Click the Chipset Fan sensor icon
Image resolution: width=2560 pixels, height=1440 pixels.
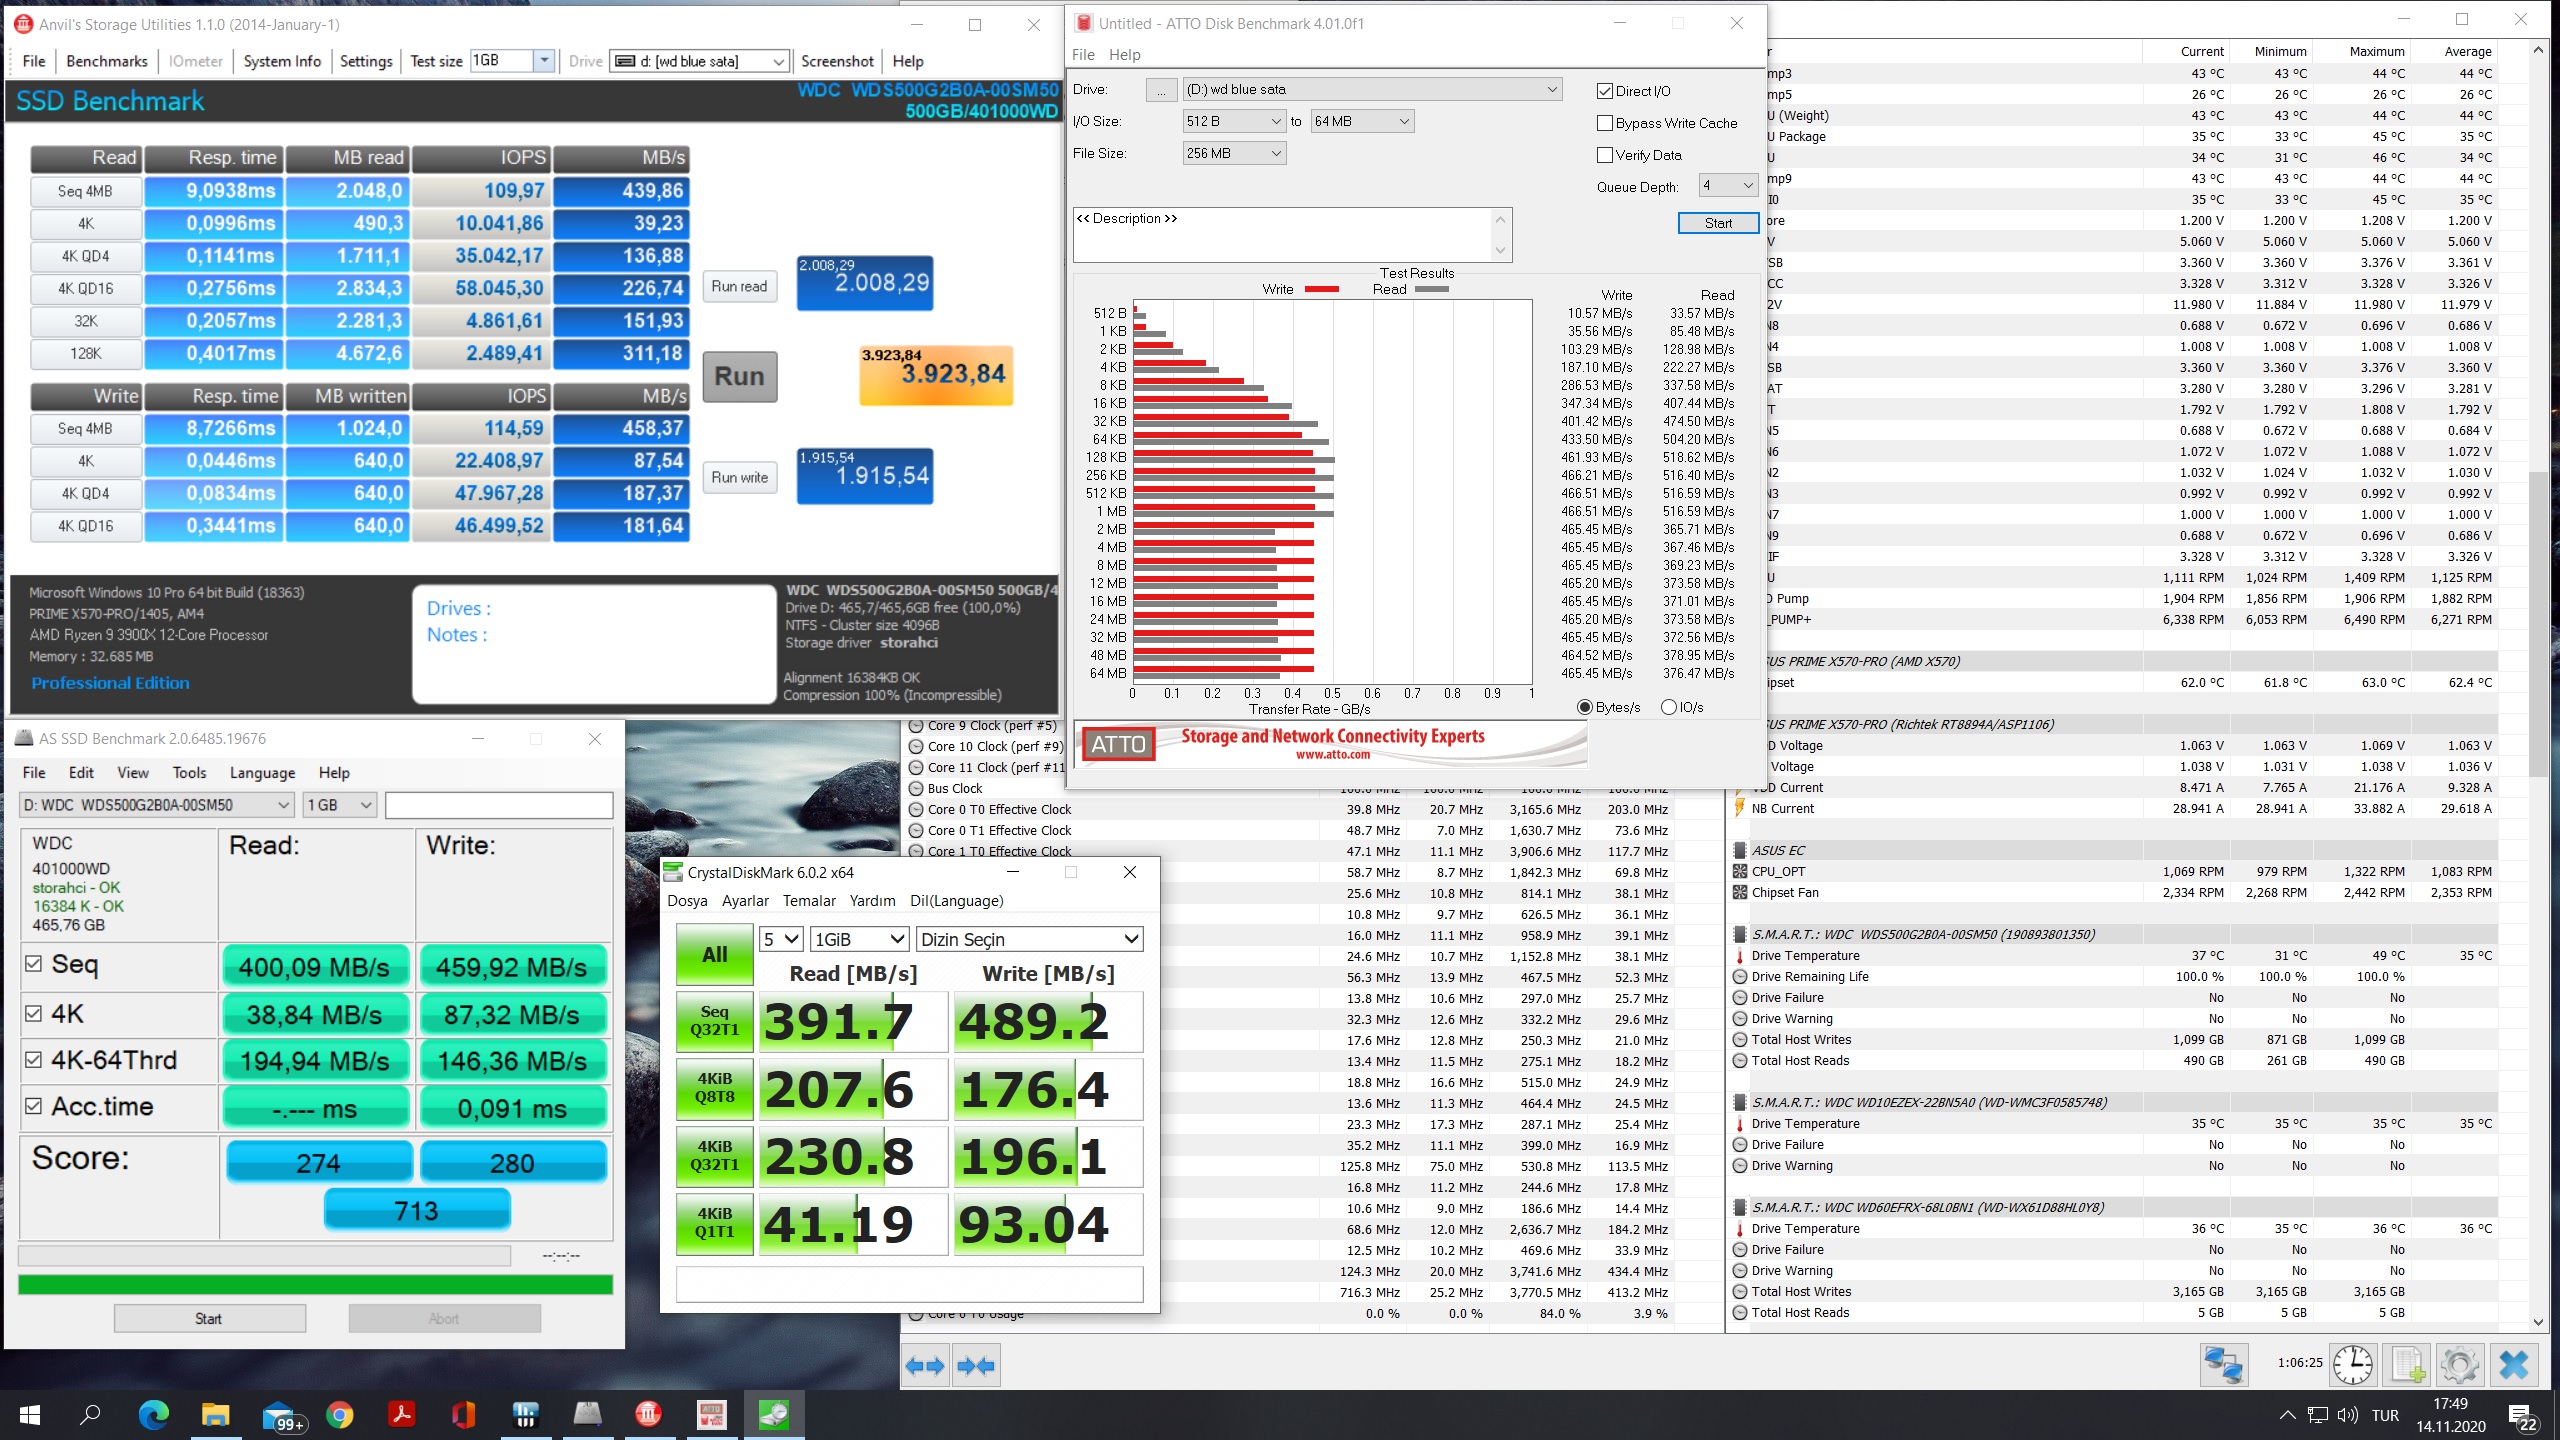coord(1740,893)
